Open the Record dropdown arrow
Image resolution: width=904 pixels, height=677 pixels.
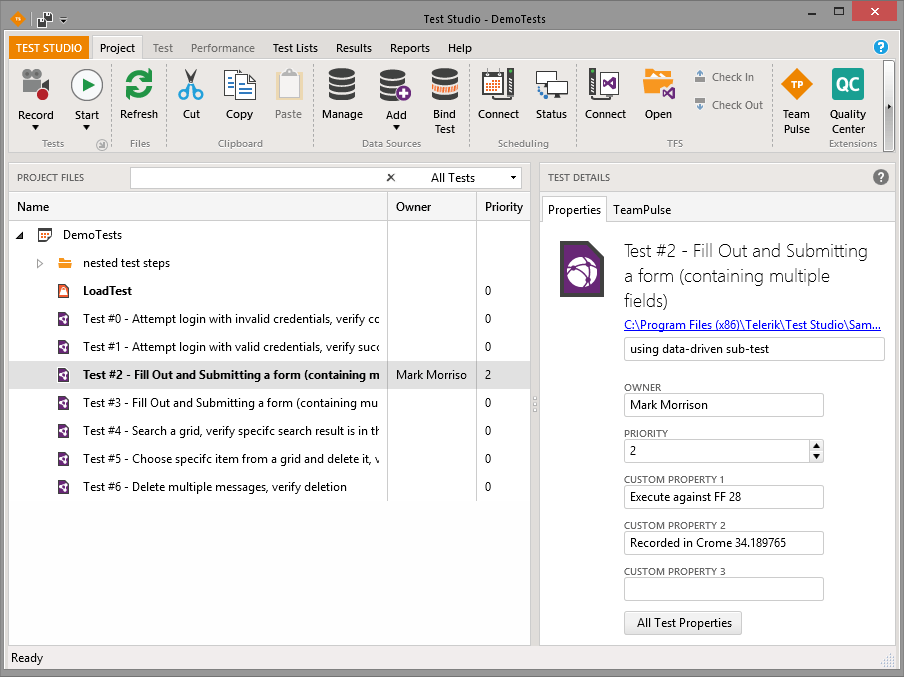click(35, 128)
